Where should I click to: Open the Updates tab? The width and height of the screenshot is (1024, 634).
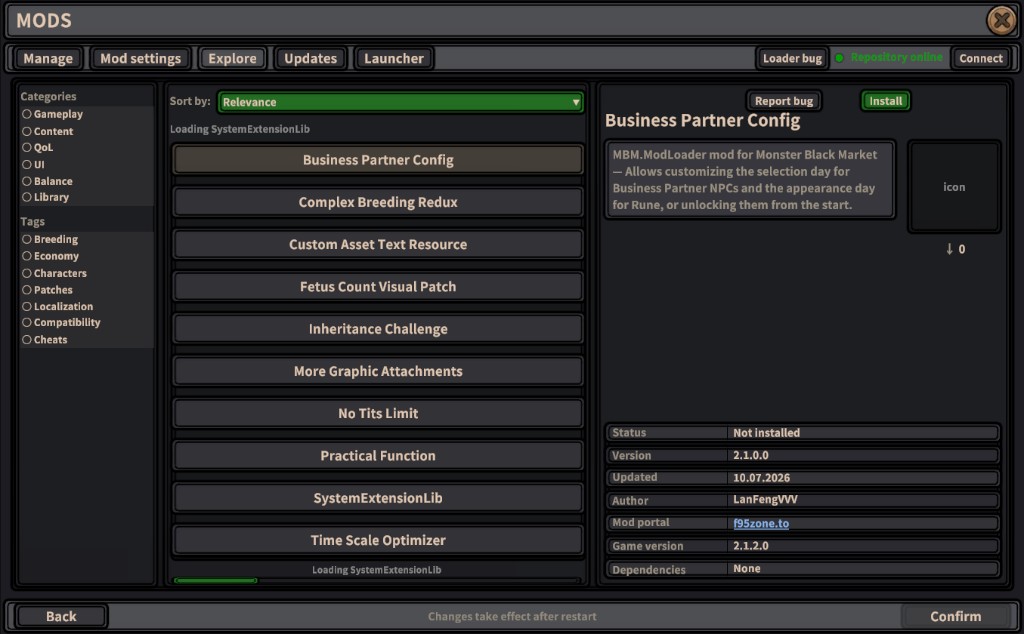click(x=310, y=58)
